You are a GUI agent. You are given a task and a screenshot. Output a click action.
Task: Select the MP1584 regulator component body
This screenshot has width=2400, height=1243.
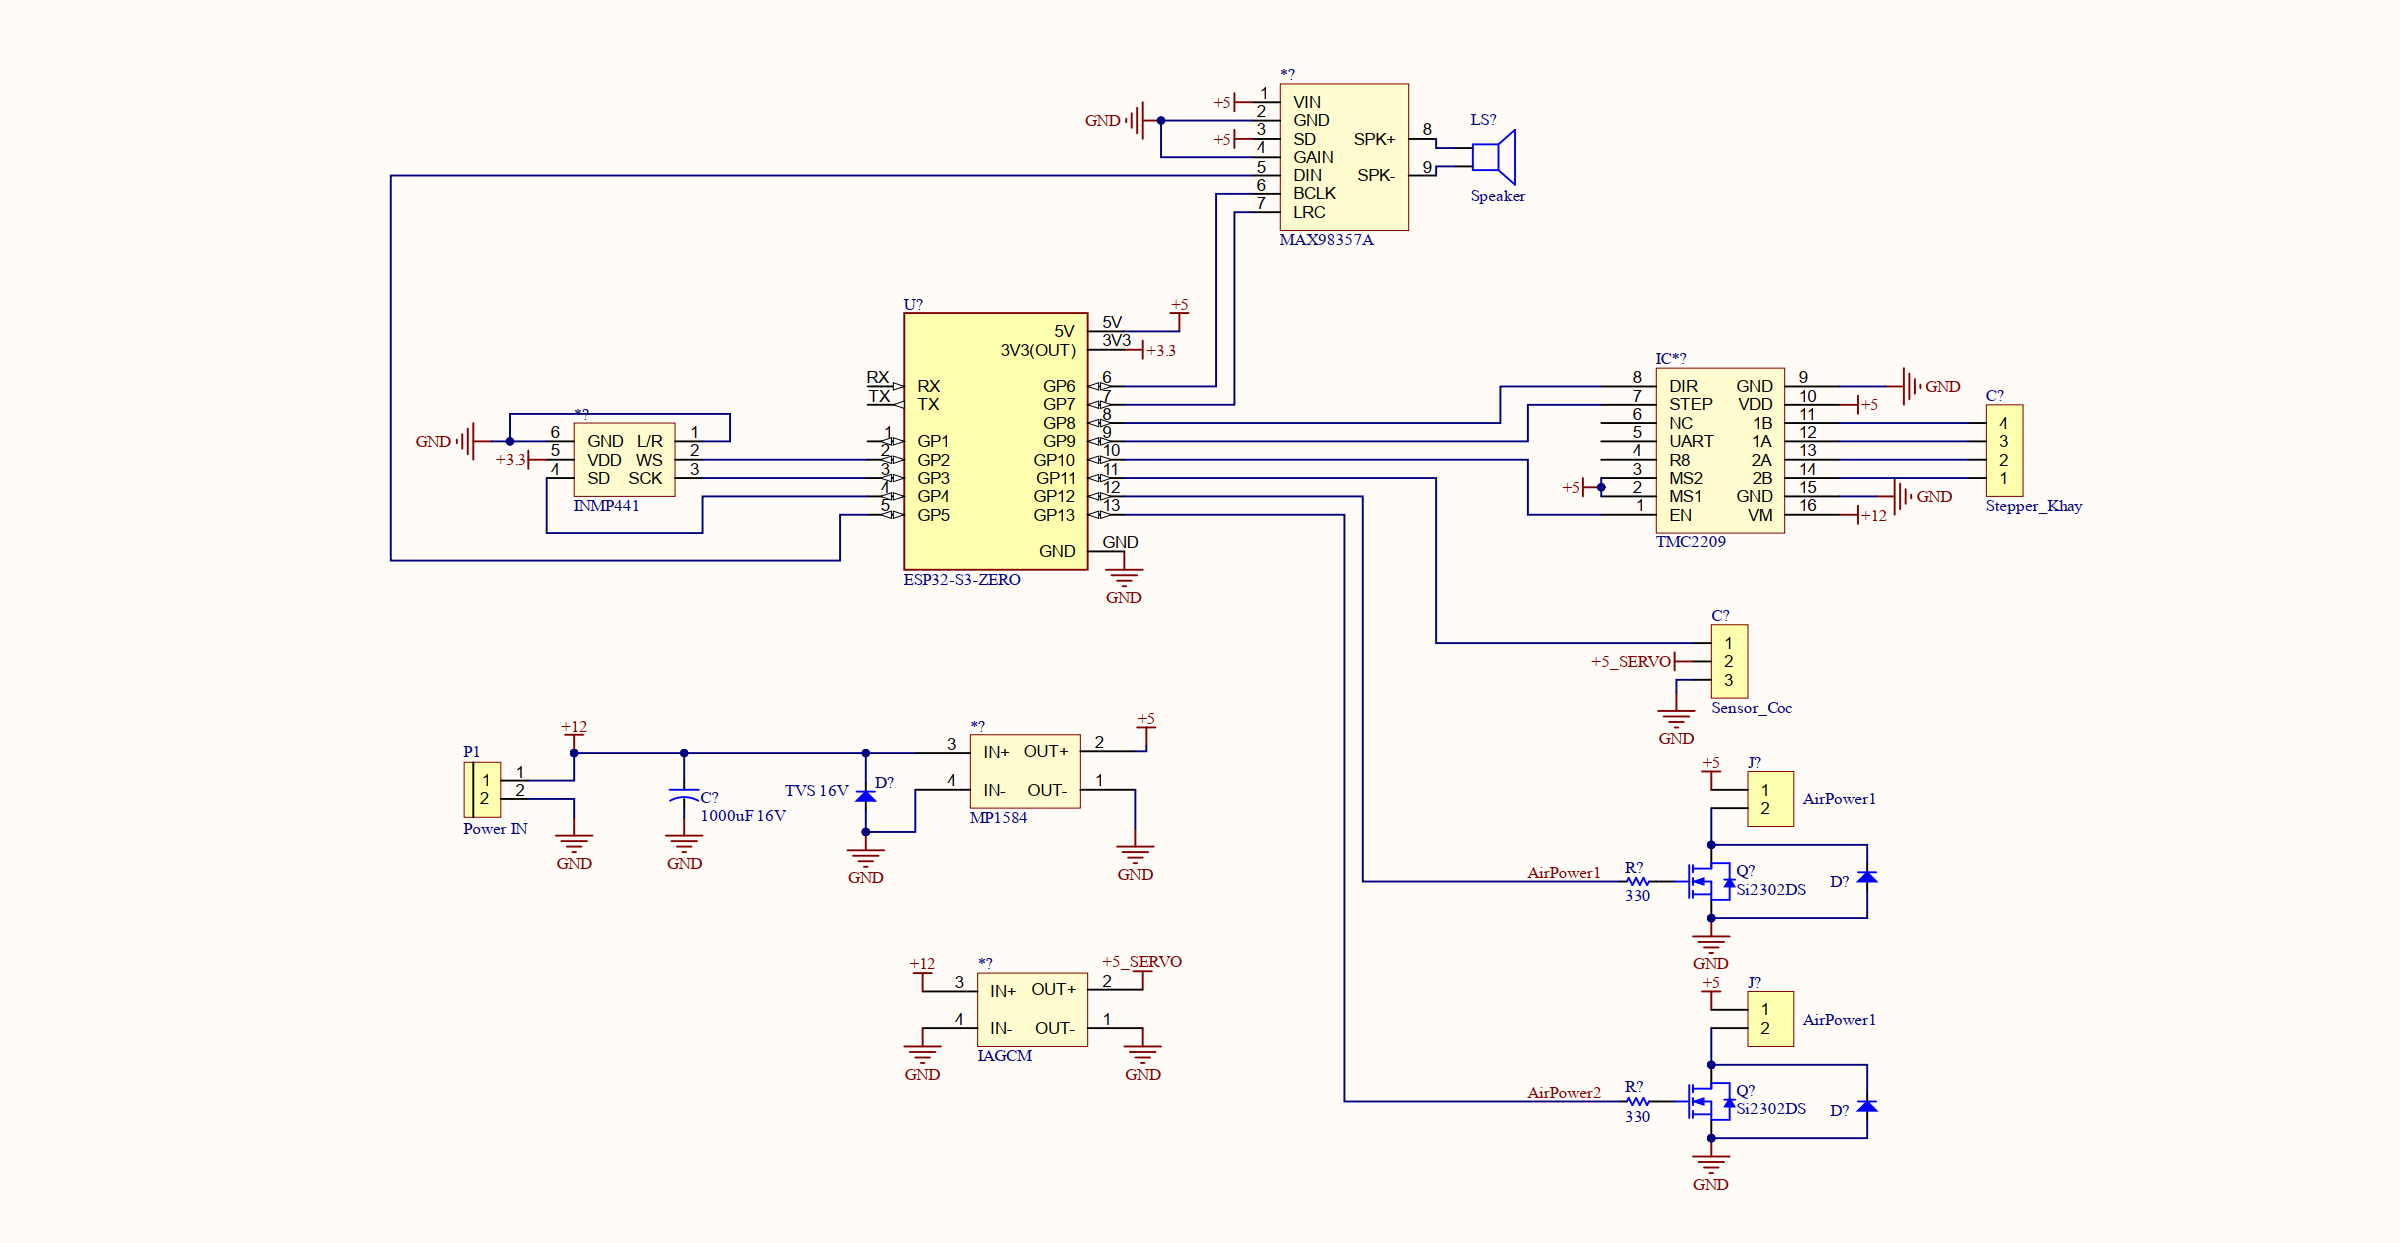point(1025,771)
